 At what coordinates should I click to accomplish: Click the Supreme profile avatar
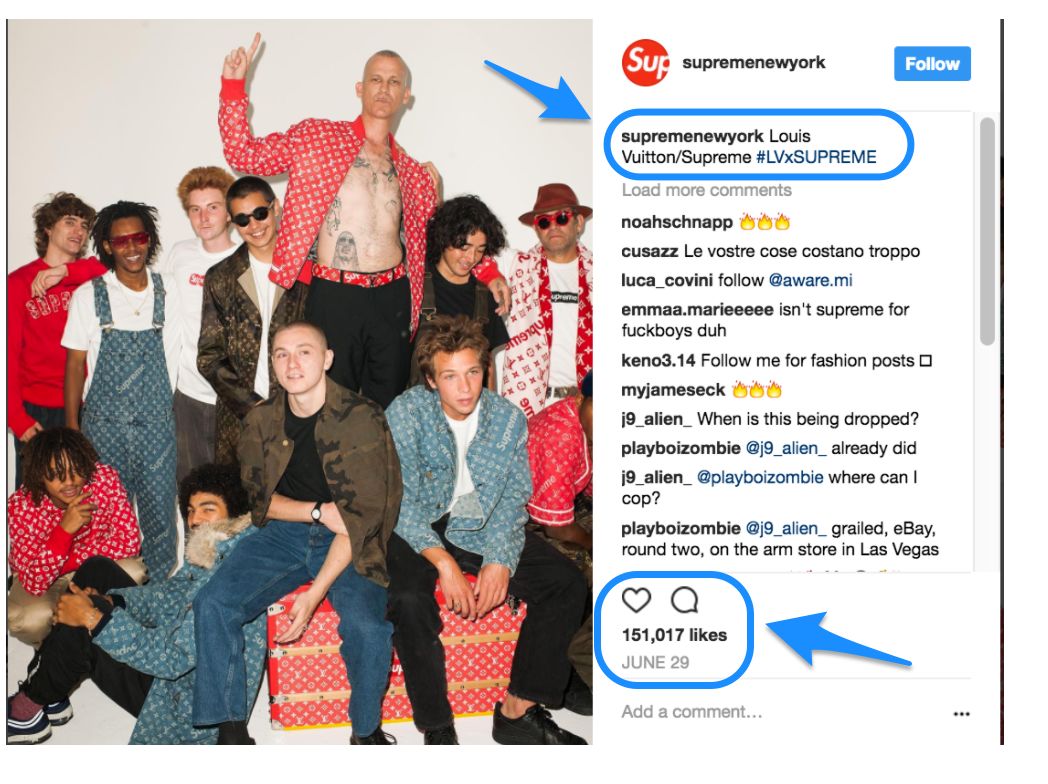pyautogui.click(x=646, y=63)
